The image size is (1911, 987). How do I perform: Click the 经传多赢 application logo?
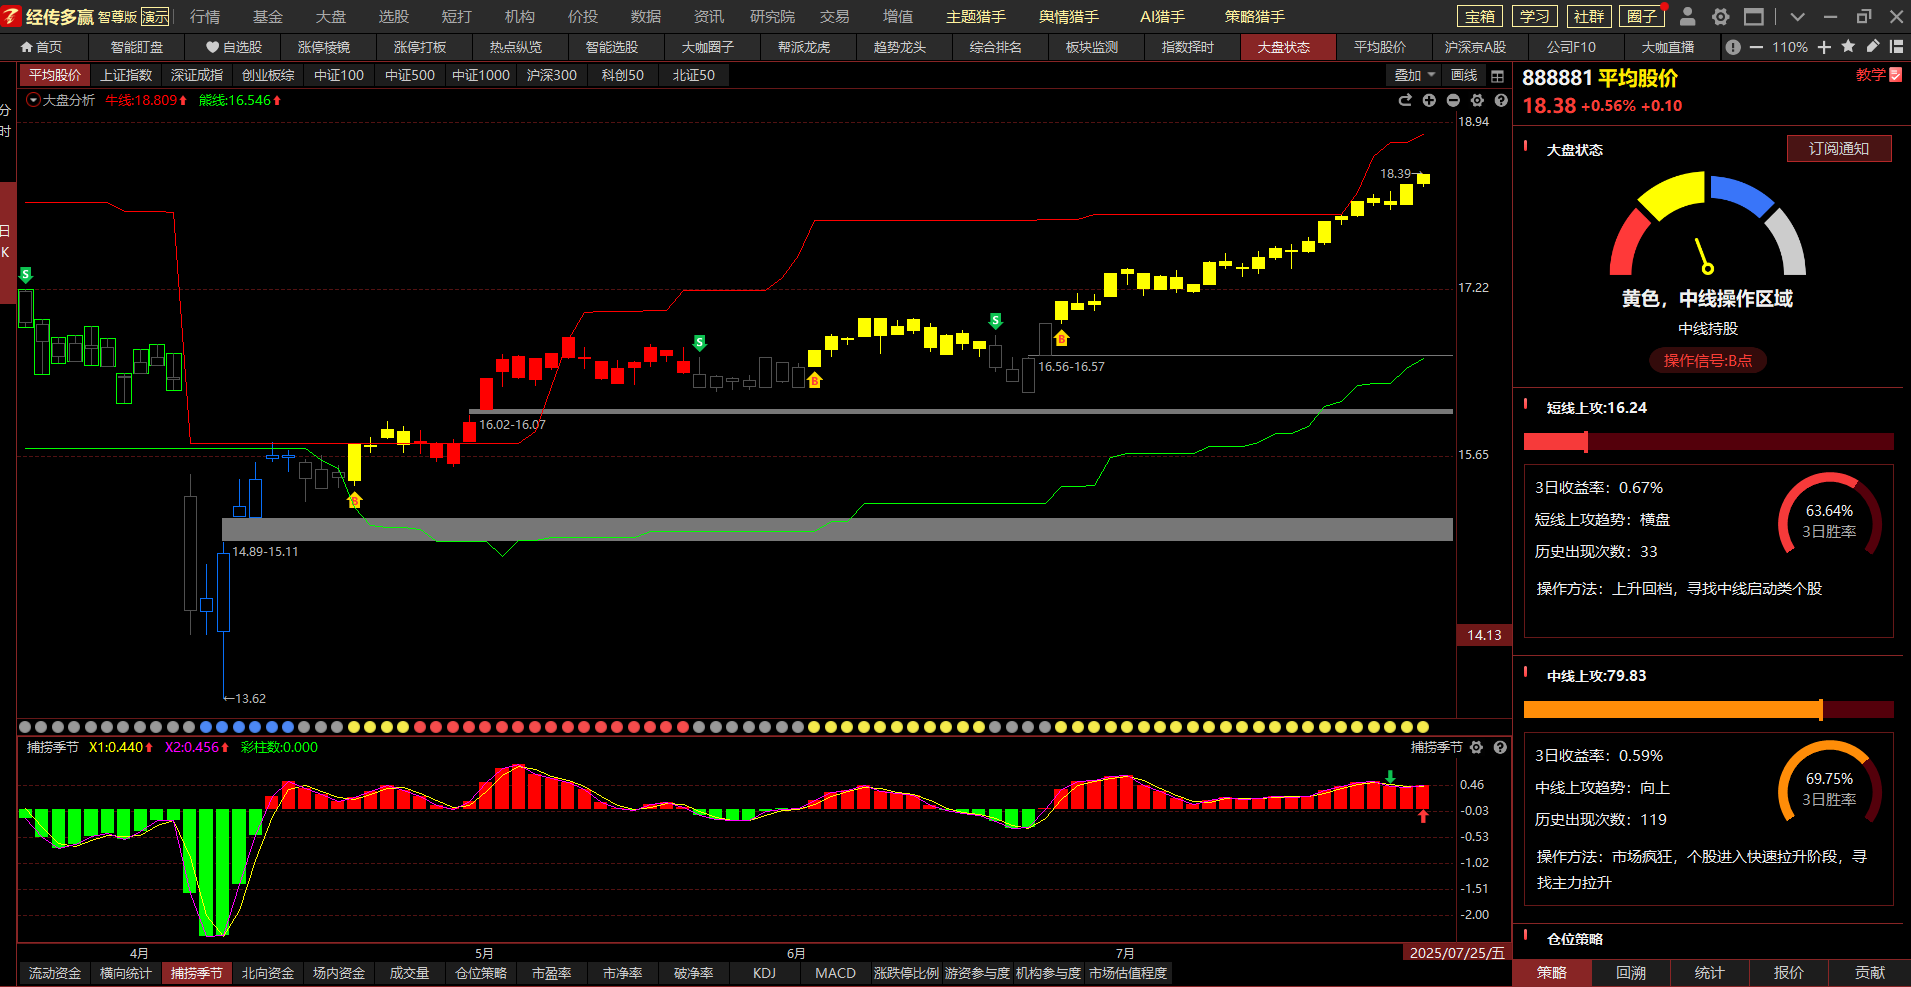tap(48, 16)
